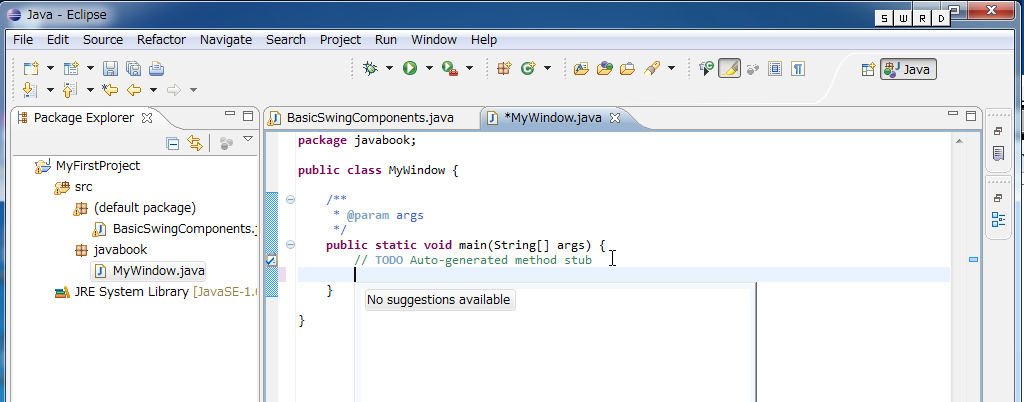
Task: Click the Save disk icon
Action: click(110, 68)
